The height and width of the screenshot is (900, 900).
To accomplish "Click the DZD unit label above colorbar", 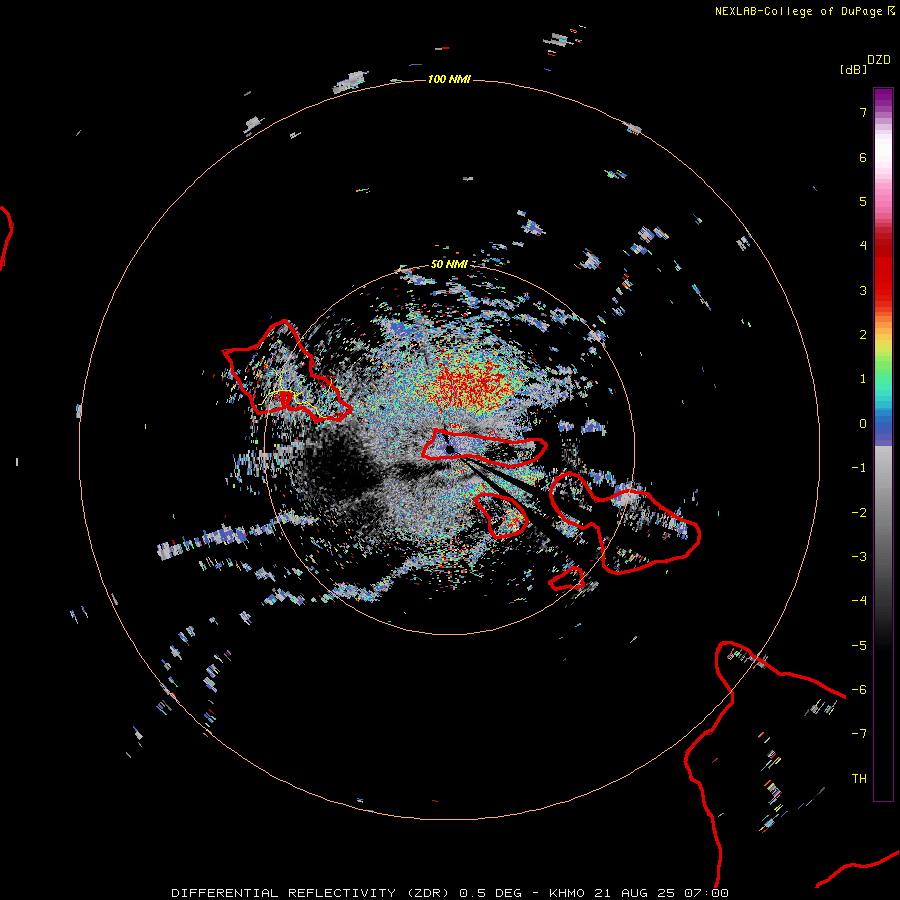I will tap(879, 60).
